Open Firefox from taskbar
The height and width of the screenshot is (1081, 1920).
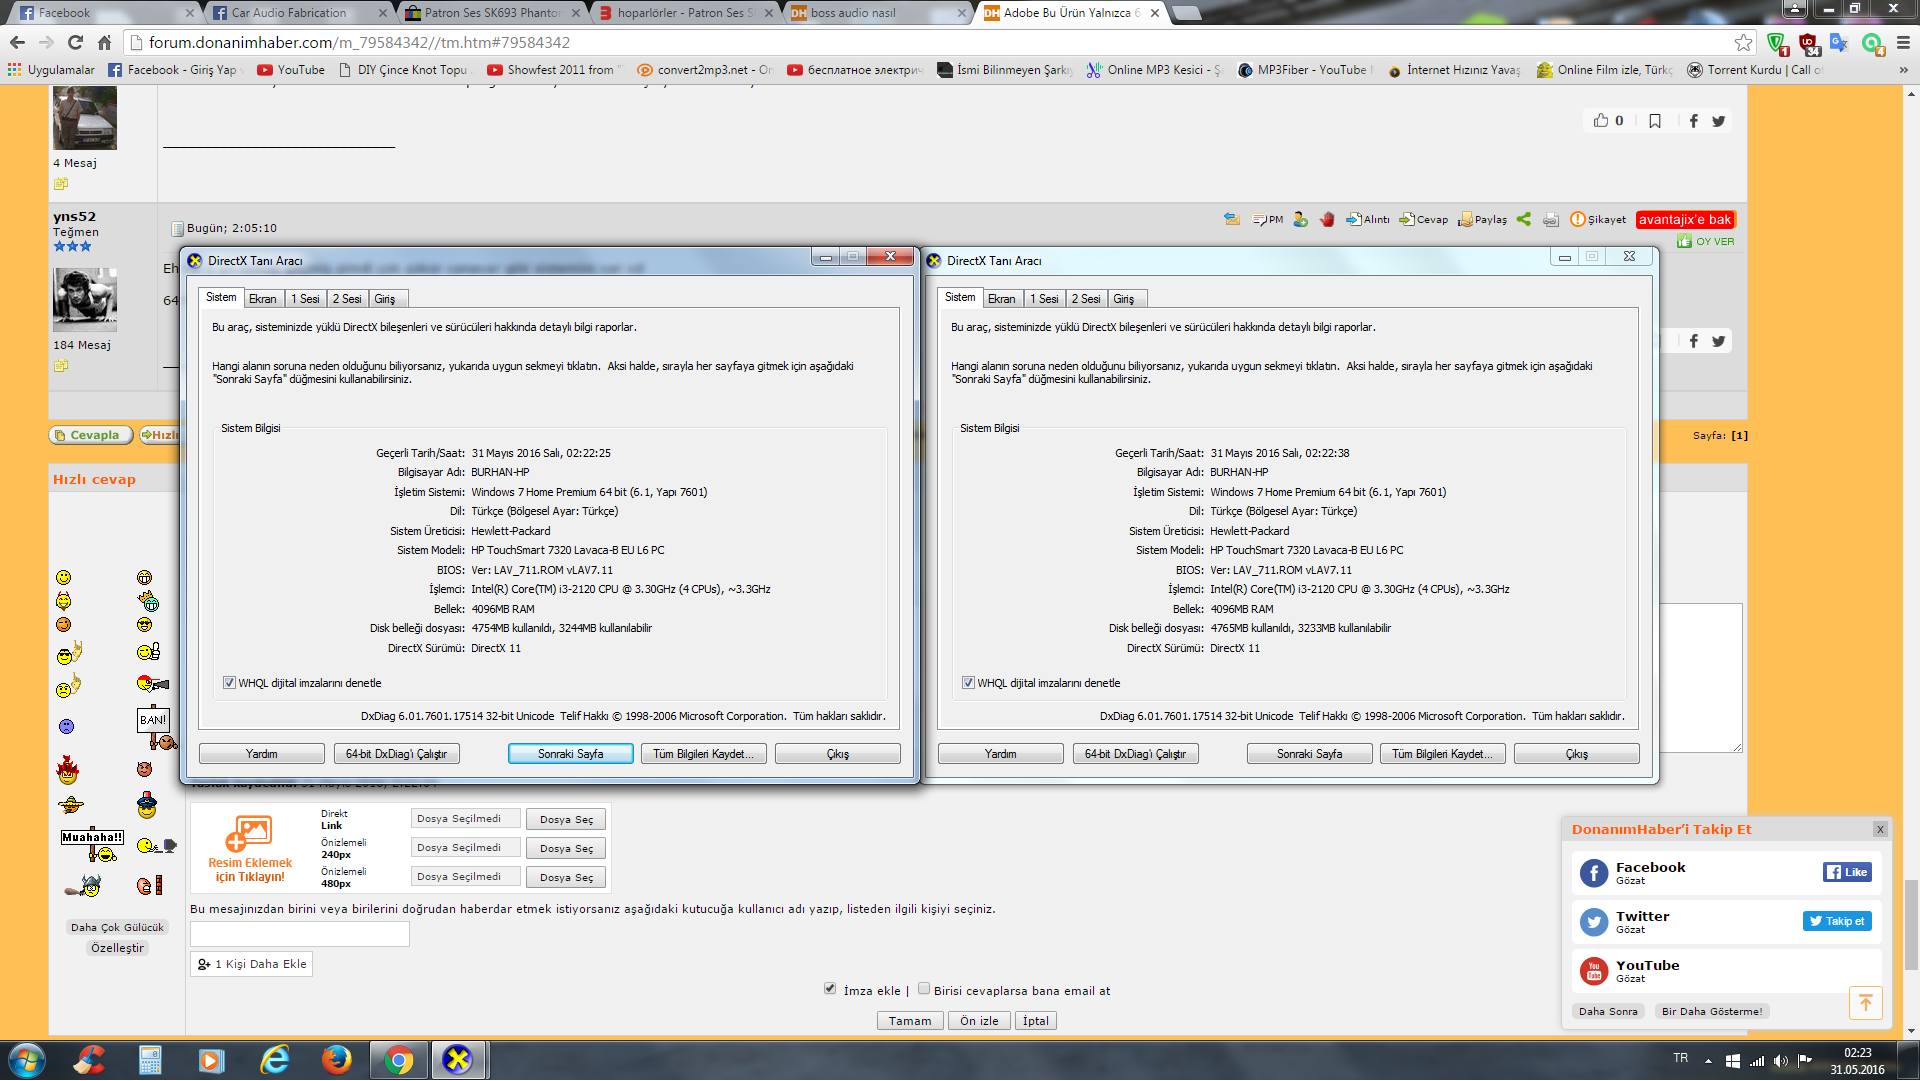click(336, 1060)
